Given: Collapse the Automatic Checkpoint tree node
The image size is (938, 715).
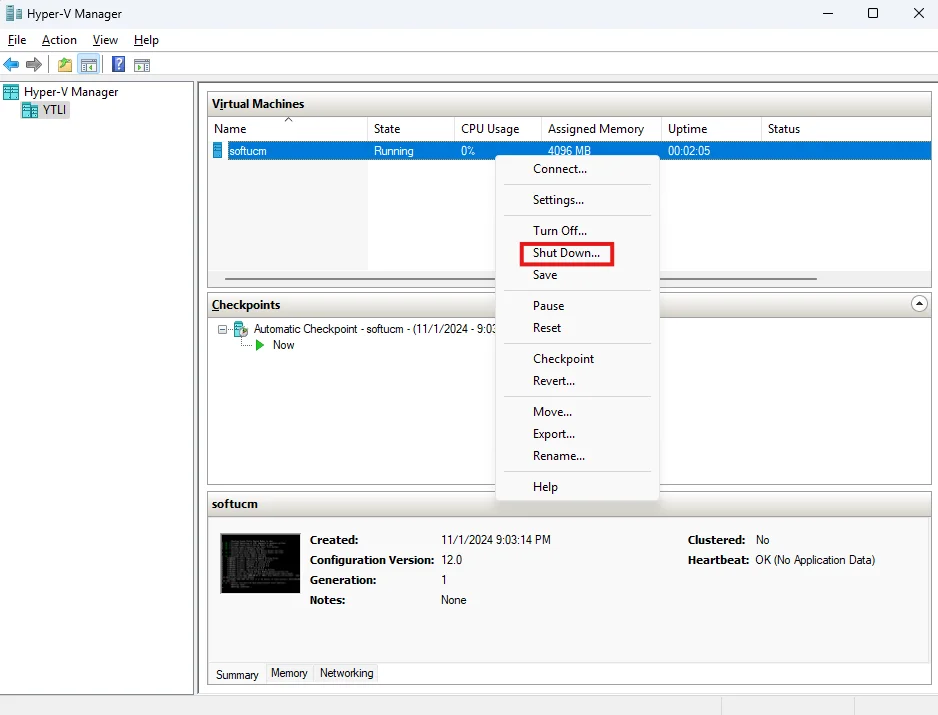Looking at the screenshot, I should point(223,330).
